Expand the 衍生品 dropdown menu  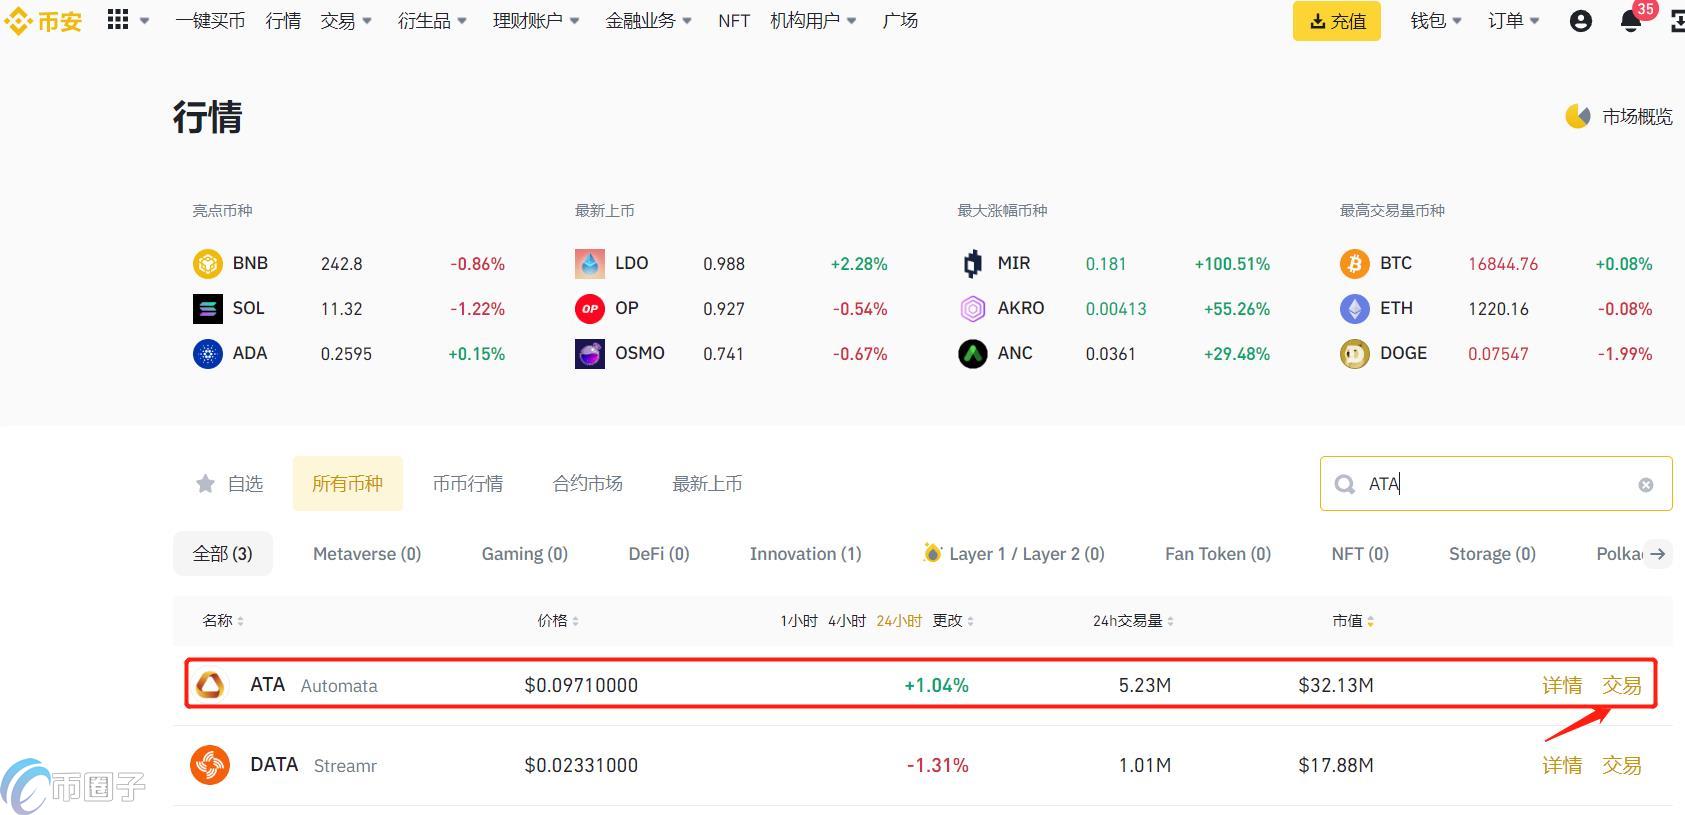[x=432, y=21]
